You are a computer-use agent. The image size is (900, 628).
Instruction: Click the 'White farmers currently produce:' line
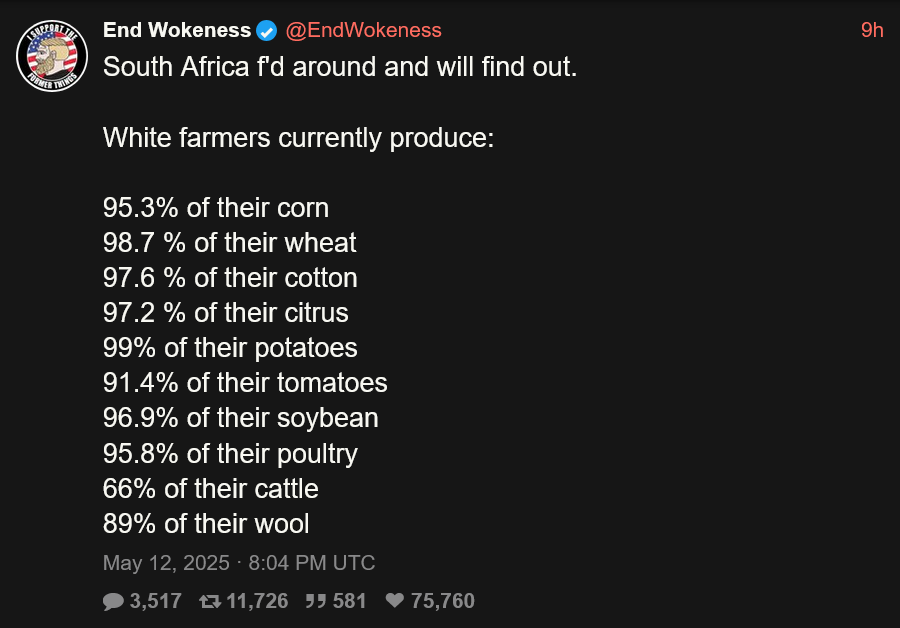298,138
